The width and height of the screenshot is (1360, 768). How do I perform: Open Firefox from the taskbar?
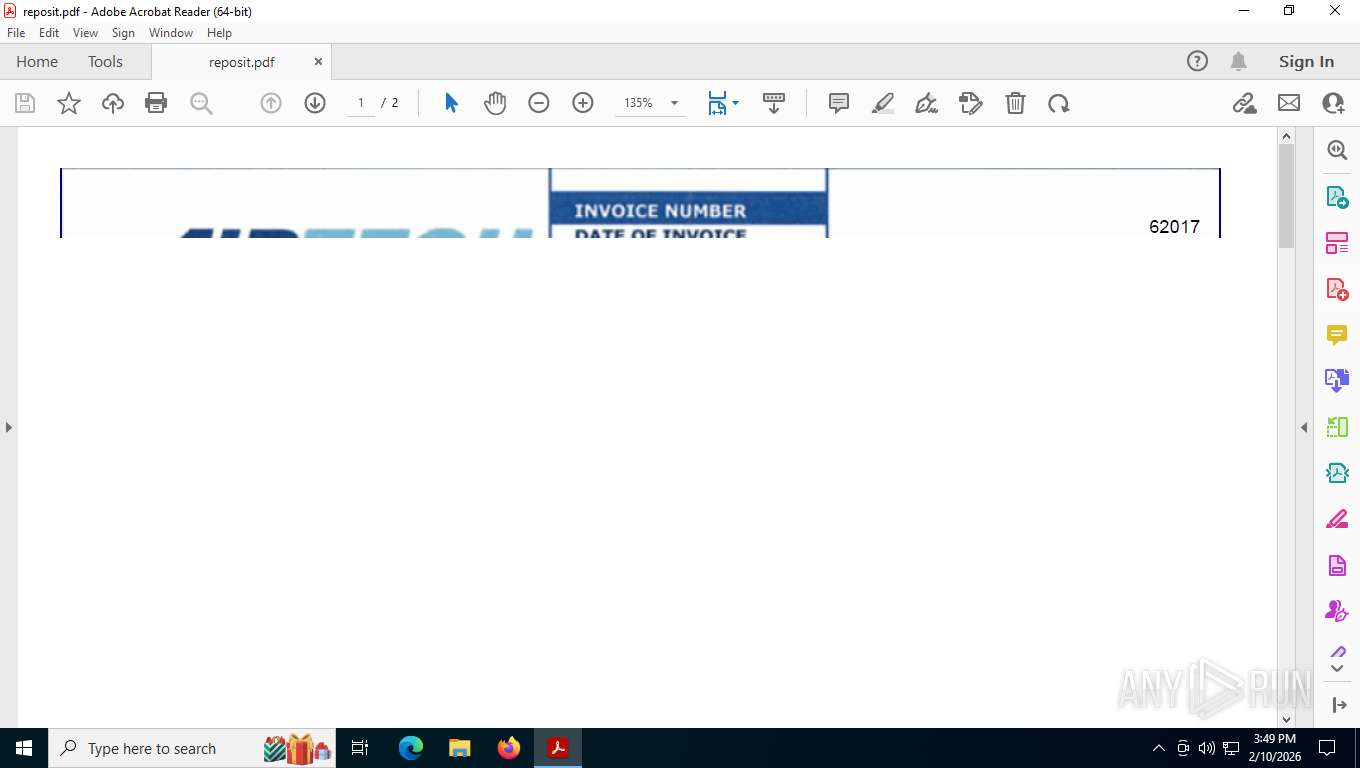pos(509,748)
